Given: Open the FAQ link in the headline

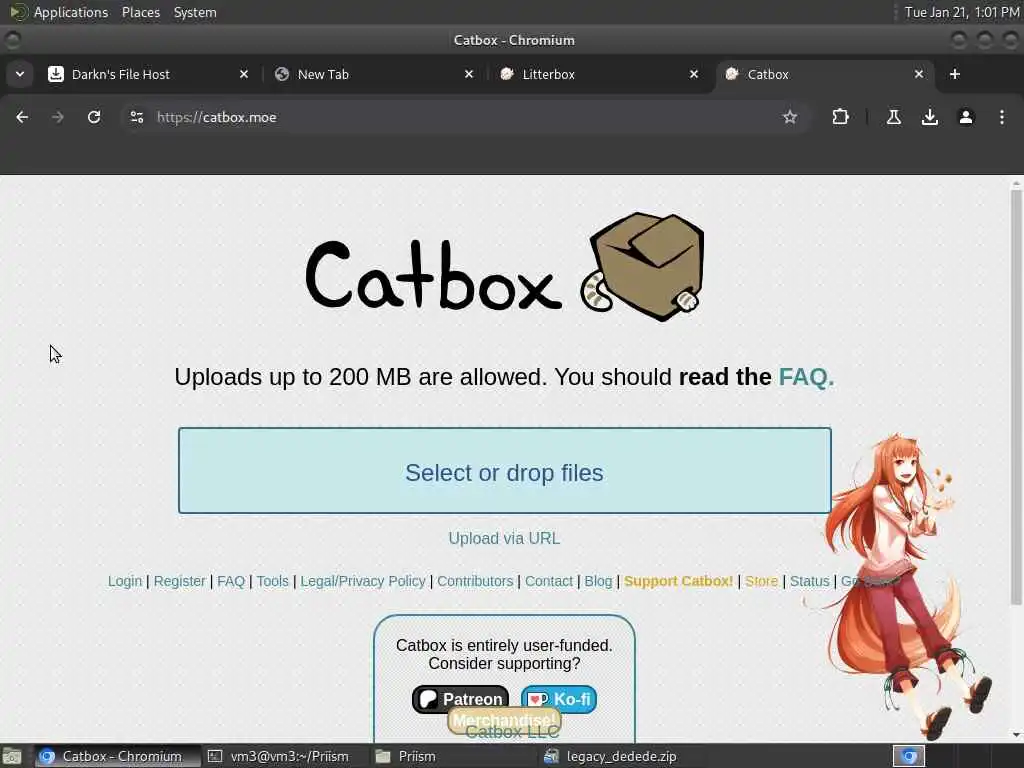Looking at the screenshot, I should pyautogui.click(x=806, y=377).
